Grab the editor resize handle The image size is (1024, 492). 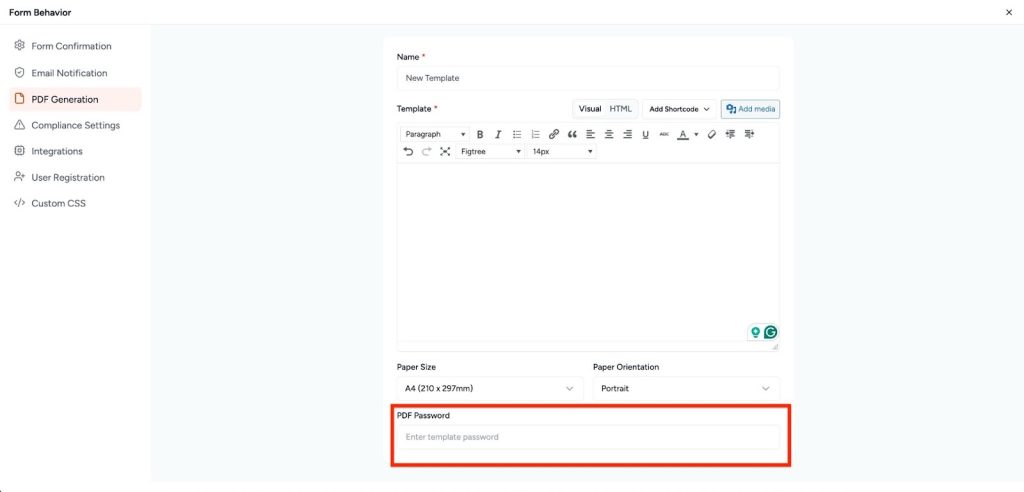[775, 347]
